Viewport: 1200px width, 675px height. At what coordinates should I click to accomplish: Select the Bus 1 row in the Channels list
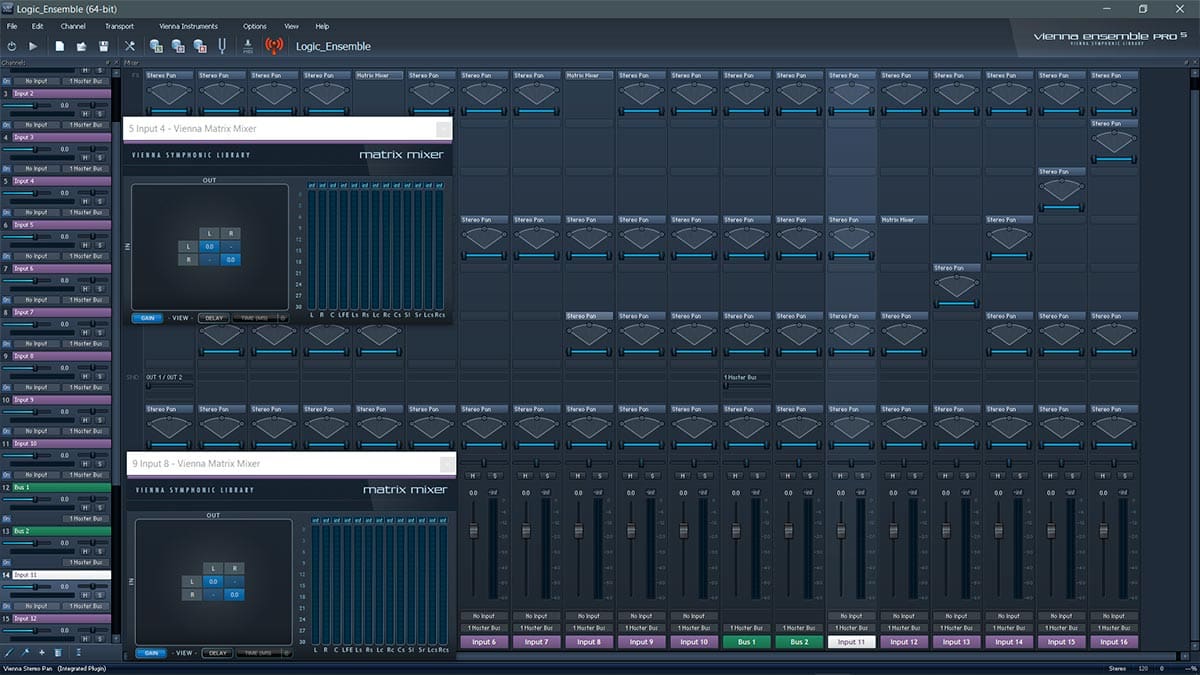click(x=62, y=487)
